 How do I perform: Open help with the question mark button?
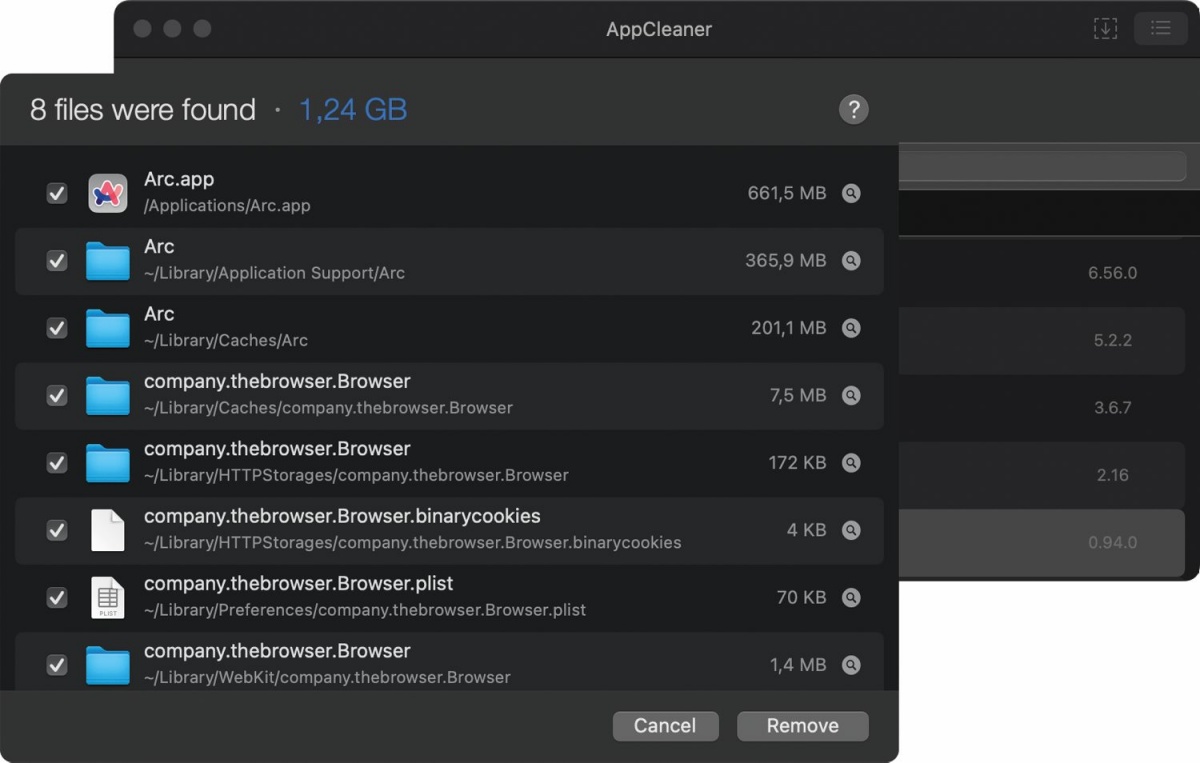853,110
